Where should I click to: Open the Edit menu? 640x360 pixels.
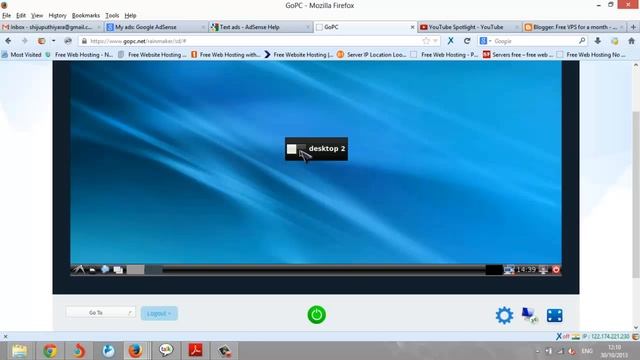21,16
